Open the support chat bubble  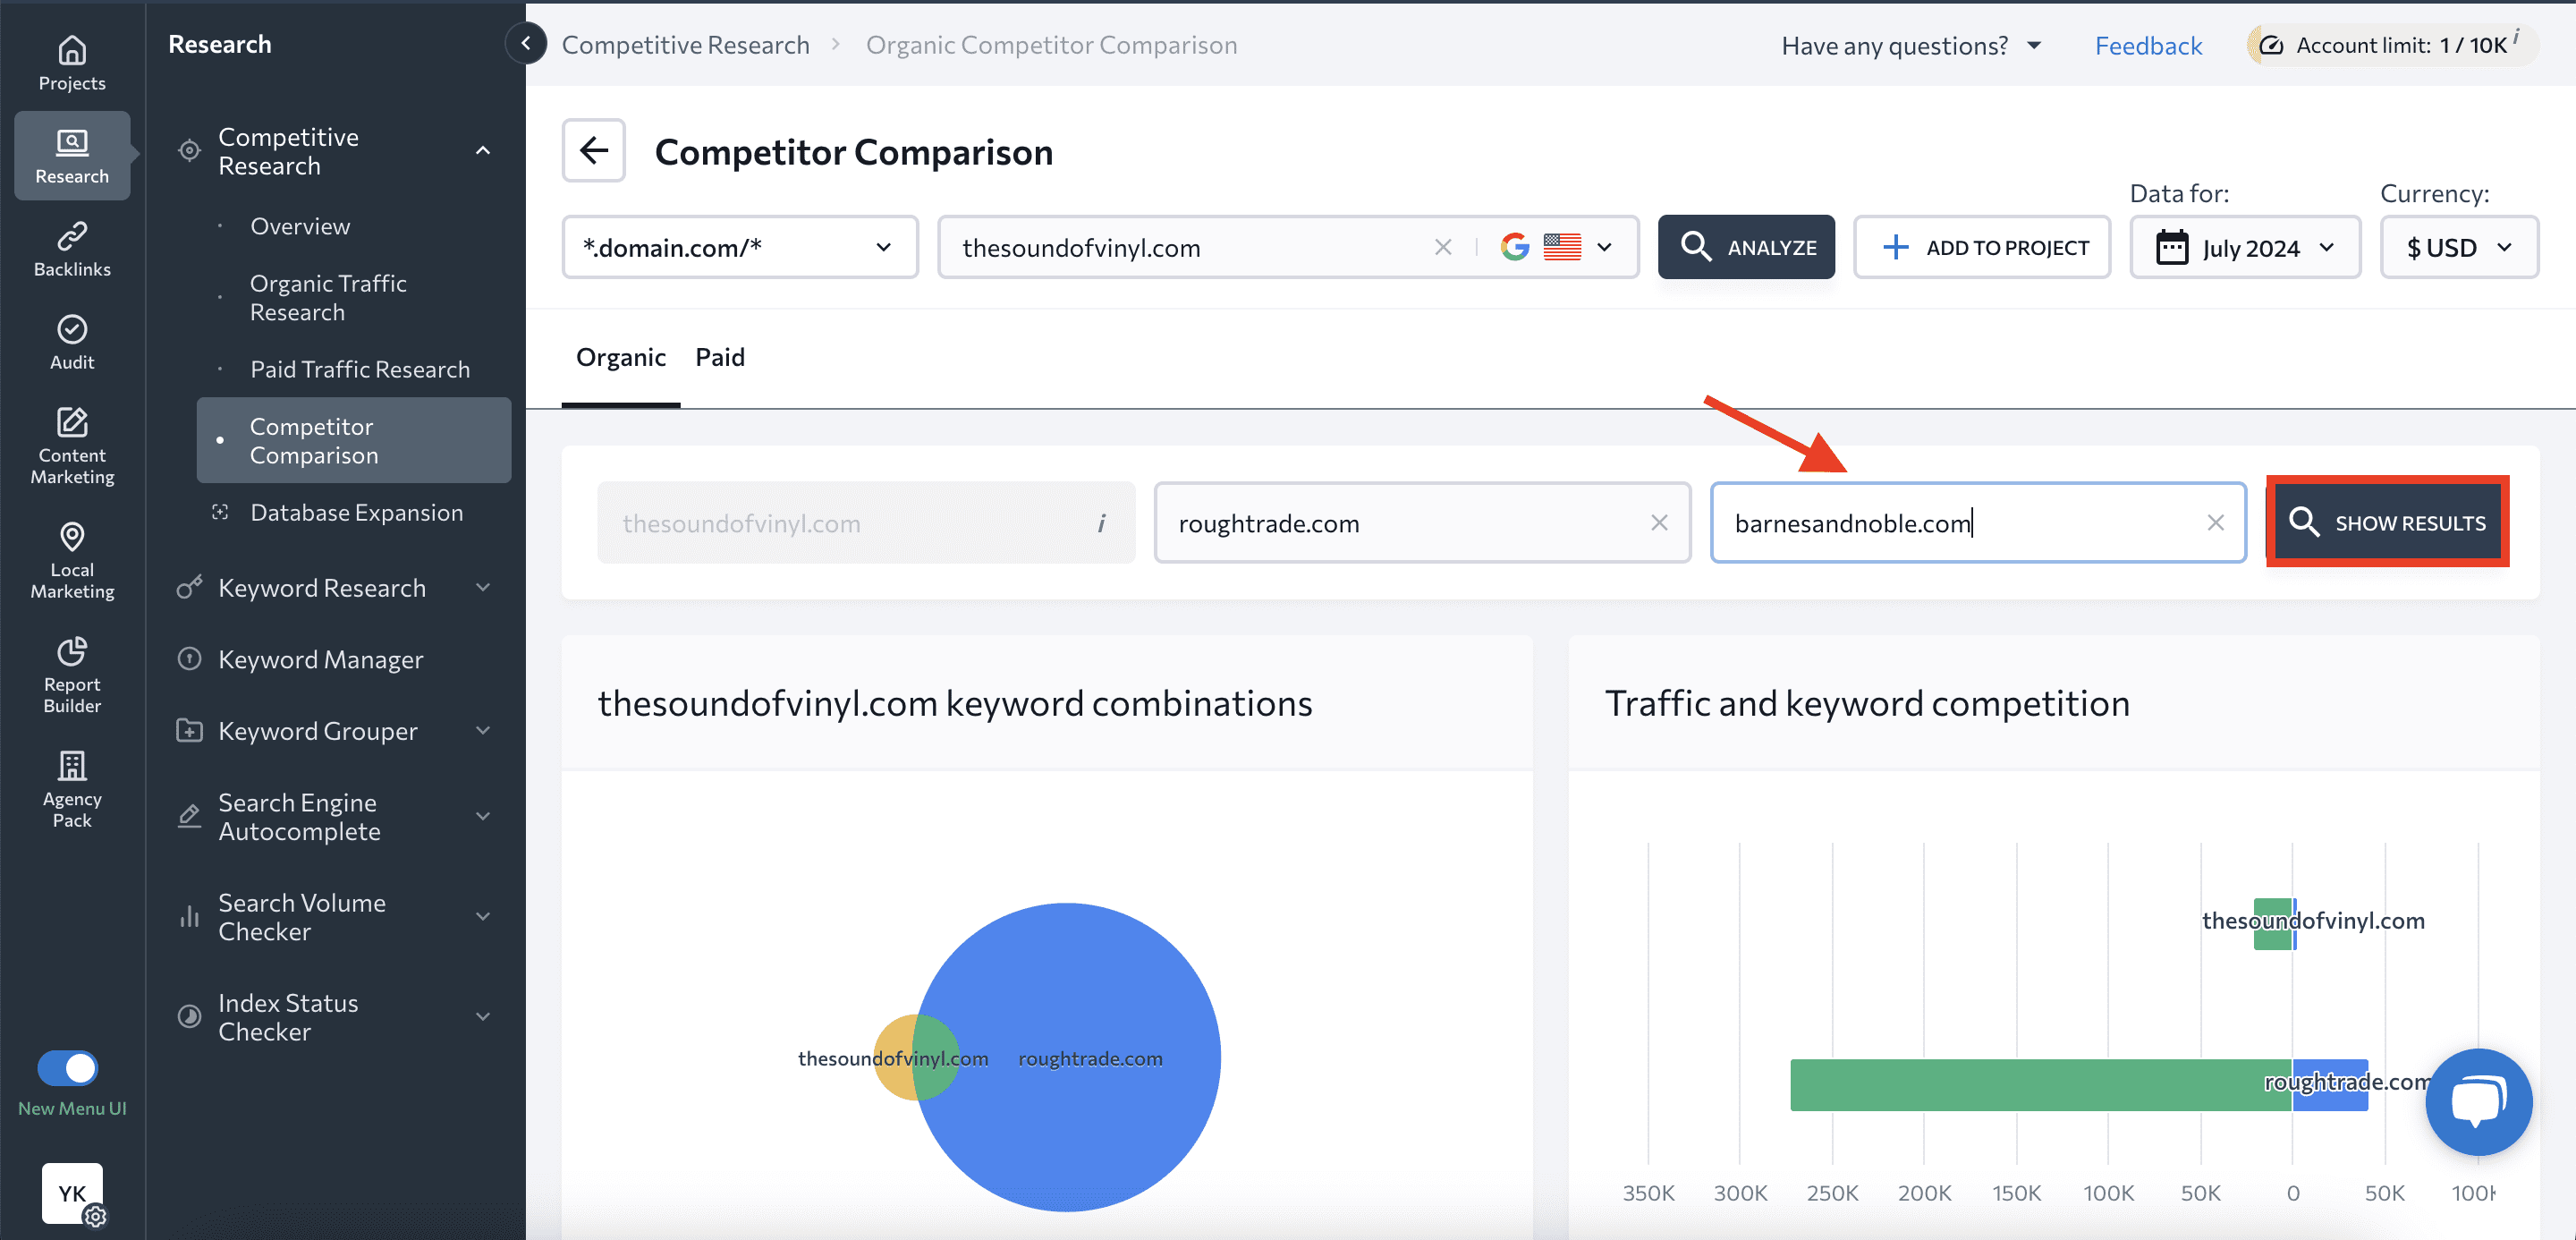click(2479, 1102)
